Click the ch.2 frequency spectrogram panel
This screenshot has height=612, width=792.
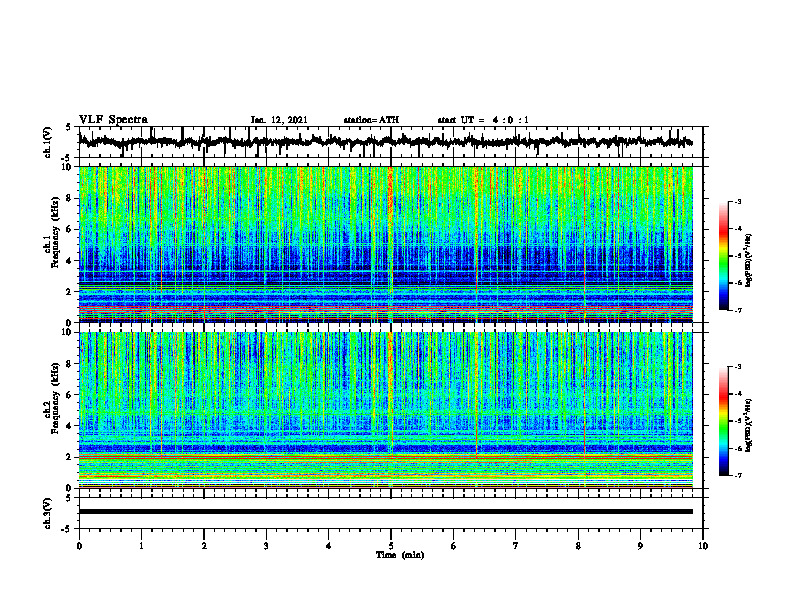click(386, 410)
